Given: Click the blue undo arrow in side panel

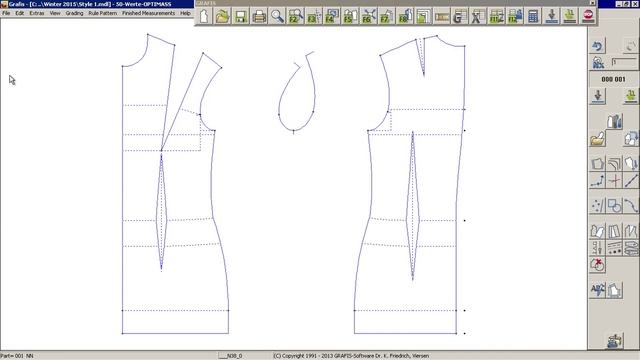Looking at the screenshot, I should pos(598,46).
